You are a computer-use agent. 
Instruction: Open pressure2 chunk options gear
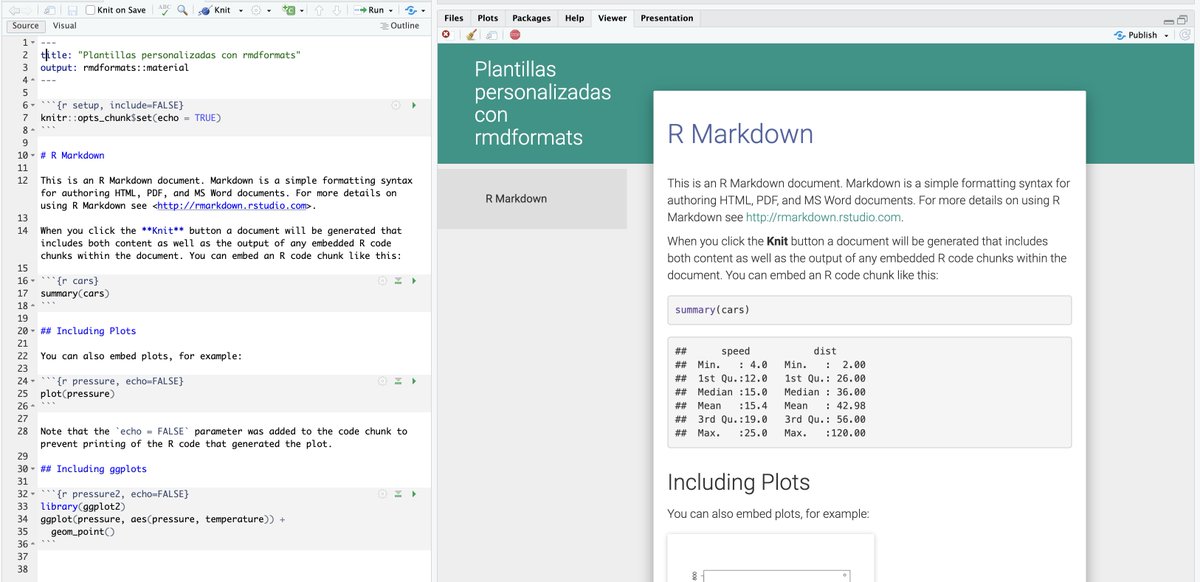pos(382,494)
